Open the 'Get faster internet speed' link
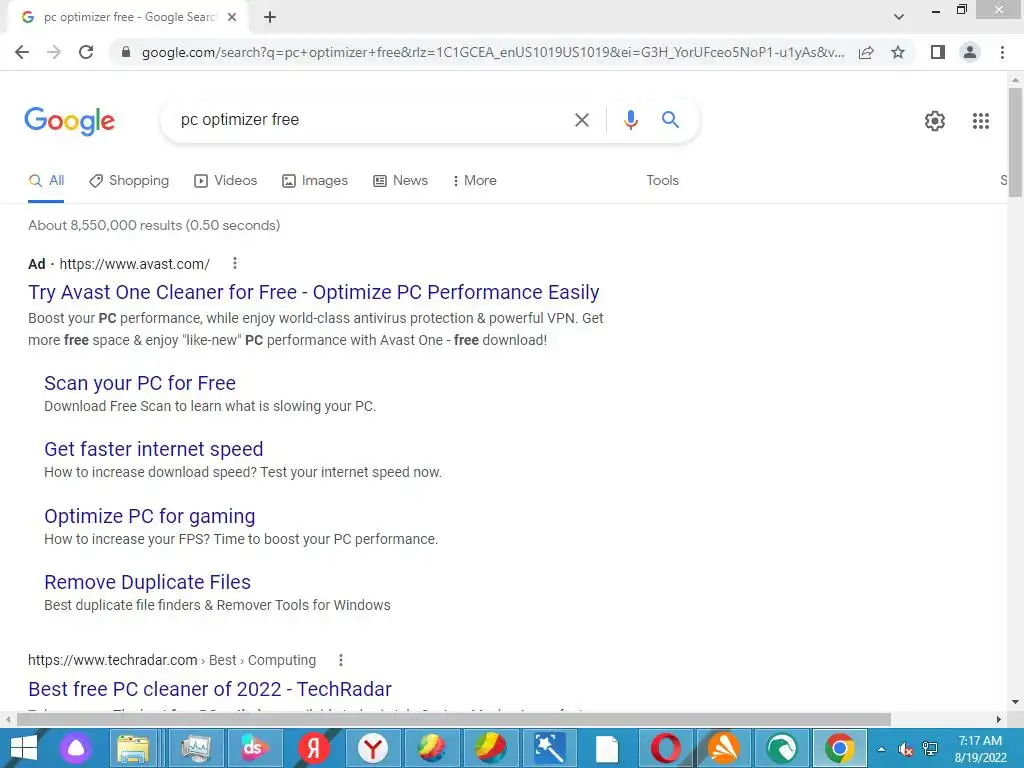Screen dimensions: 1024x768 tap(153, 449)
